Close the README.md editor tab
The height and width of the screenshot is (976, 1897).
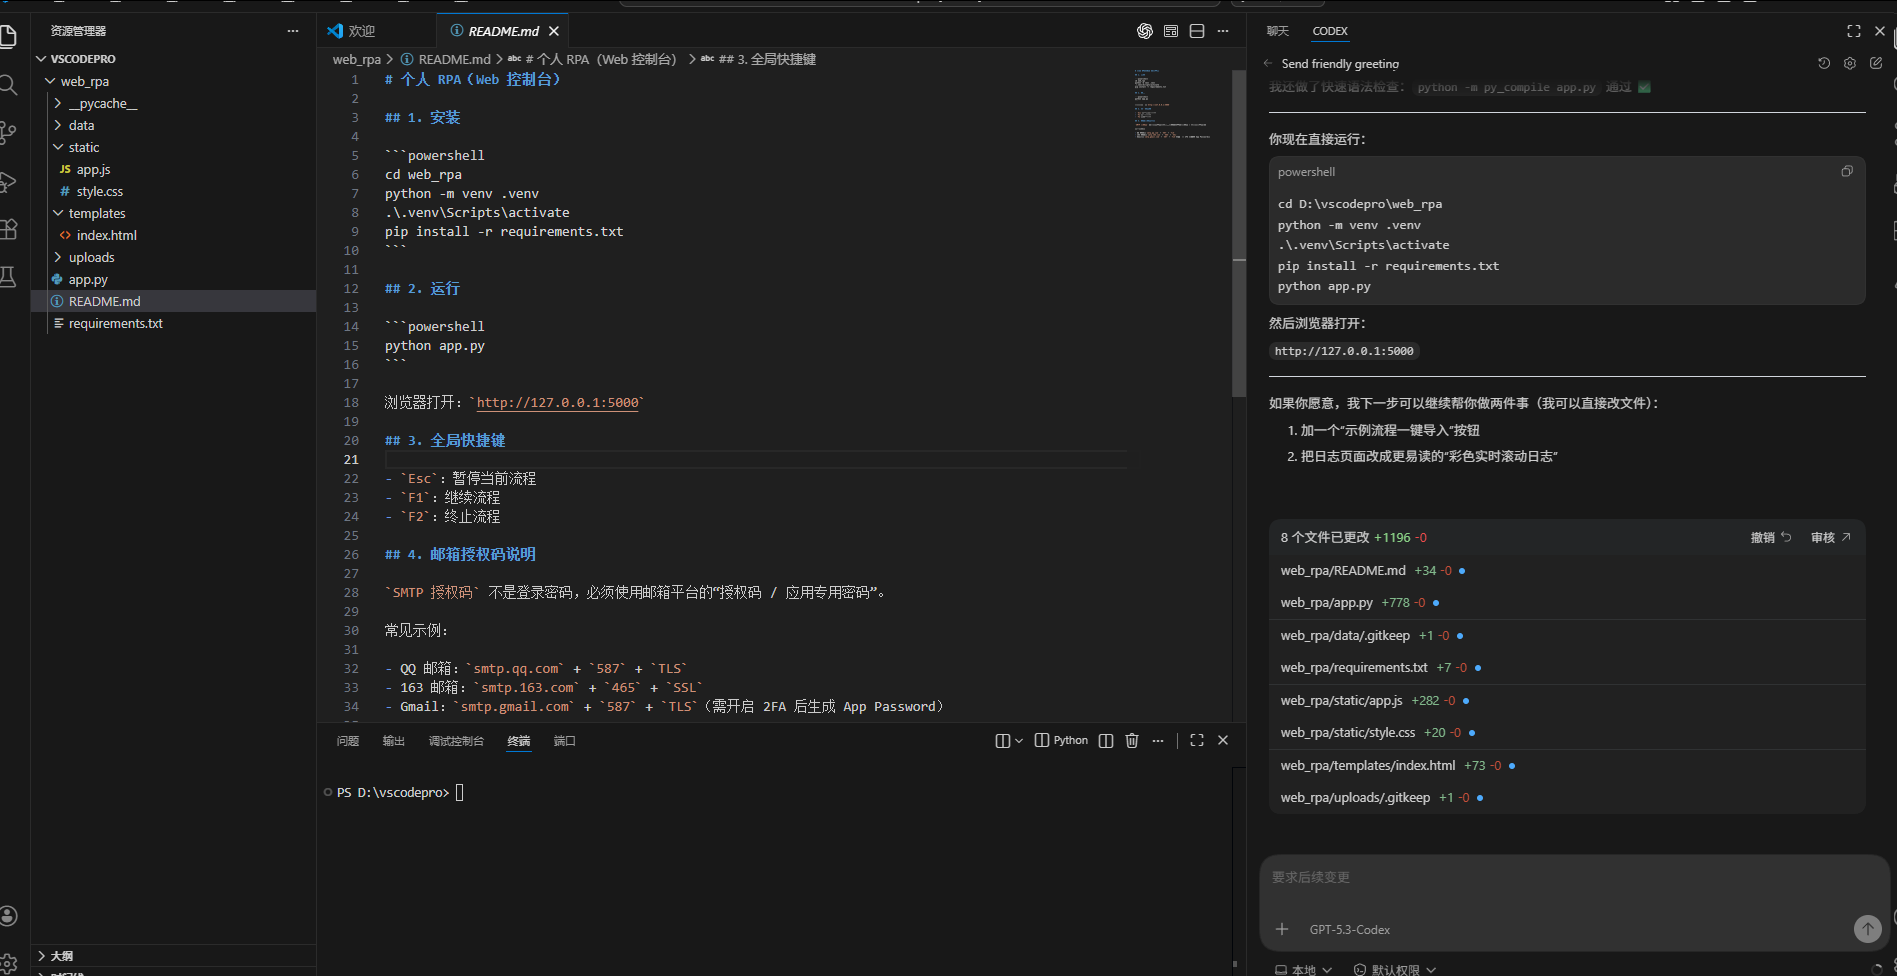[x=554, y=31]
